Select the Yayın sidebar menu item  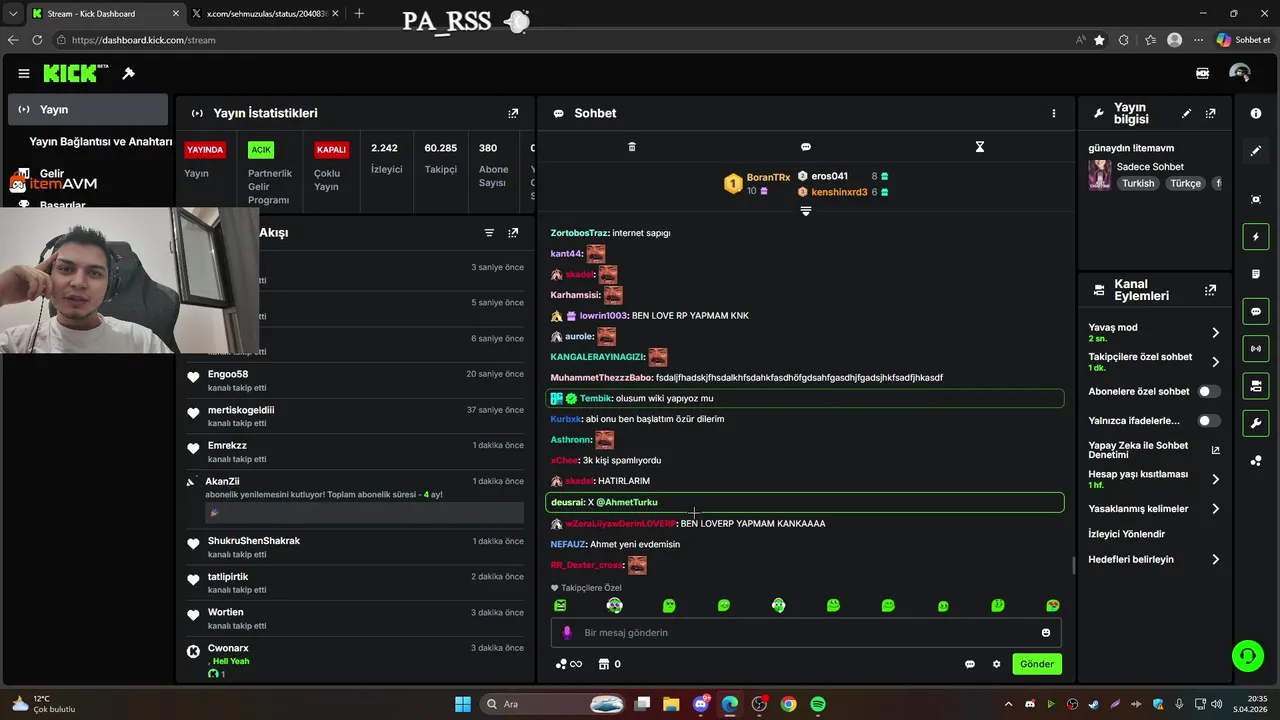pyautogui.click(x=88, y=109)
